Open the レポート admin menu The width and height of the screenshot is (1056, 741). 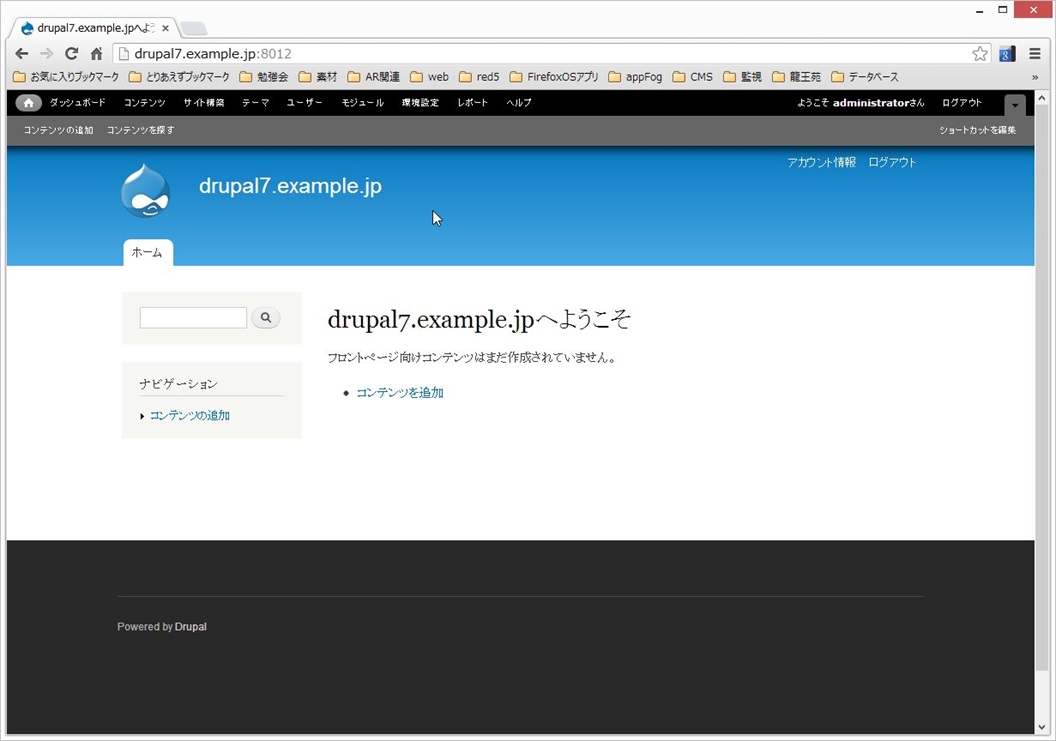472,102
